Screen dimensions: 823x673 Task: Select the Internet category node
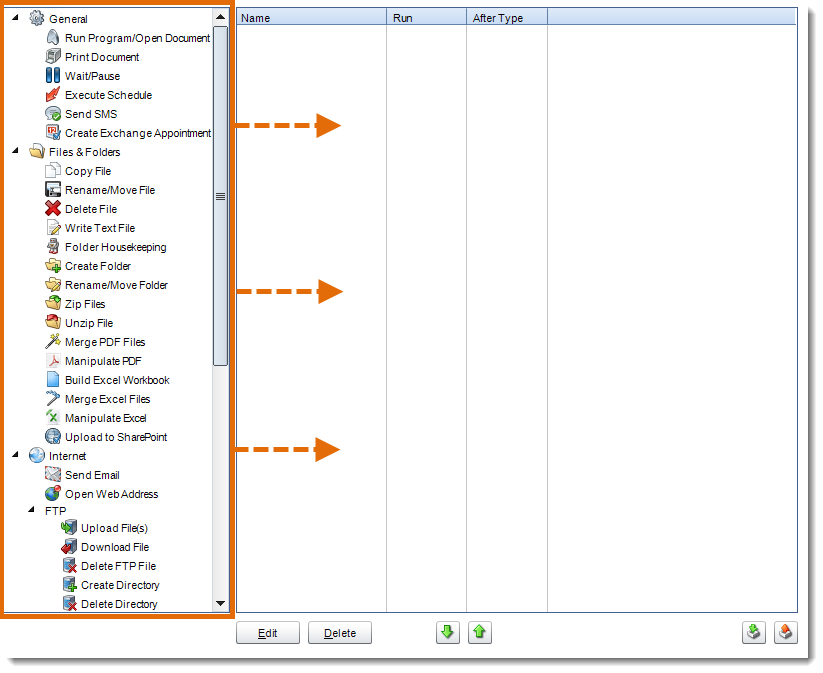click(67, 456)
